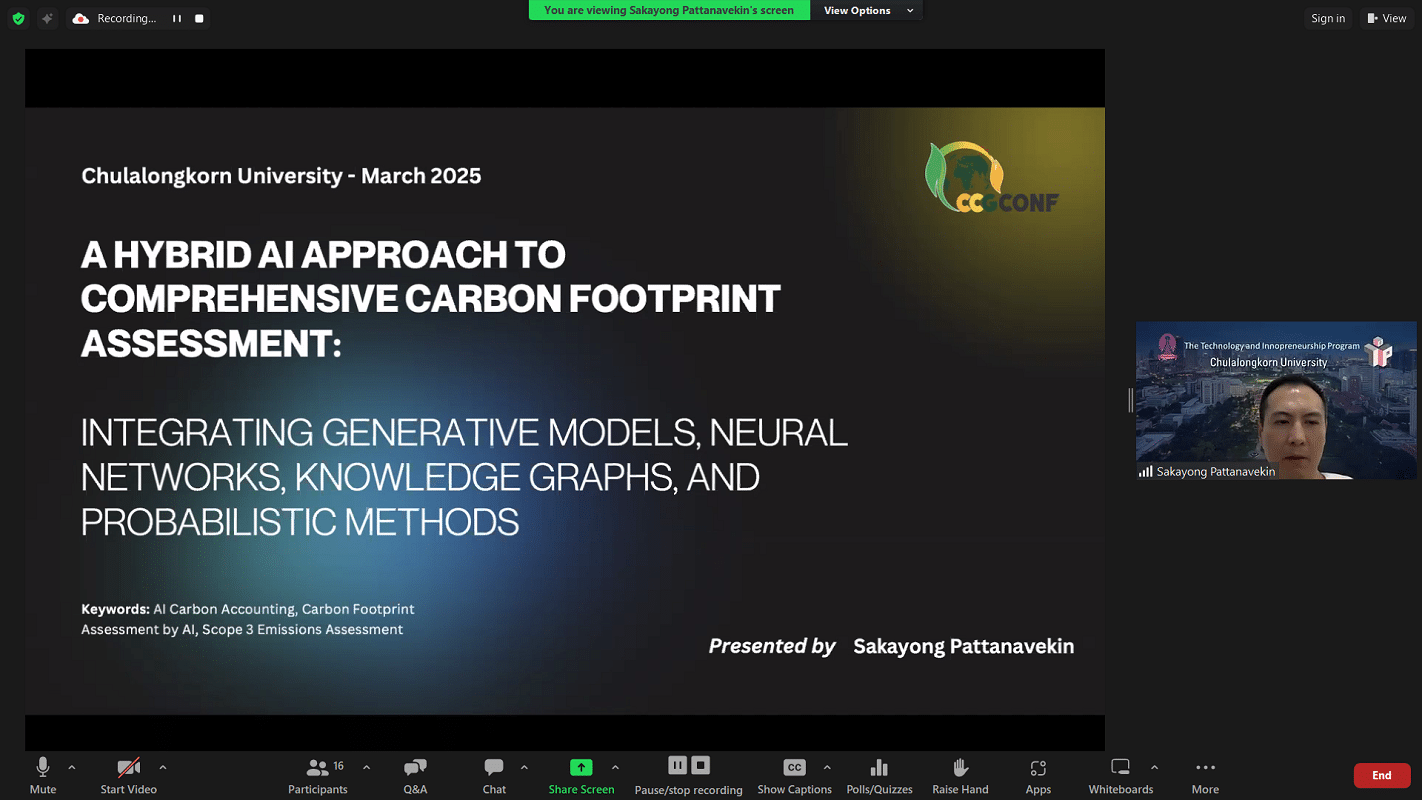Image resolution: width=1422 pixels, height=800 pixels.
Task: Click the green Share Screen icon
Action: (x=581, y=768)
